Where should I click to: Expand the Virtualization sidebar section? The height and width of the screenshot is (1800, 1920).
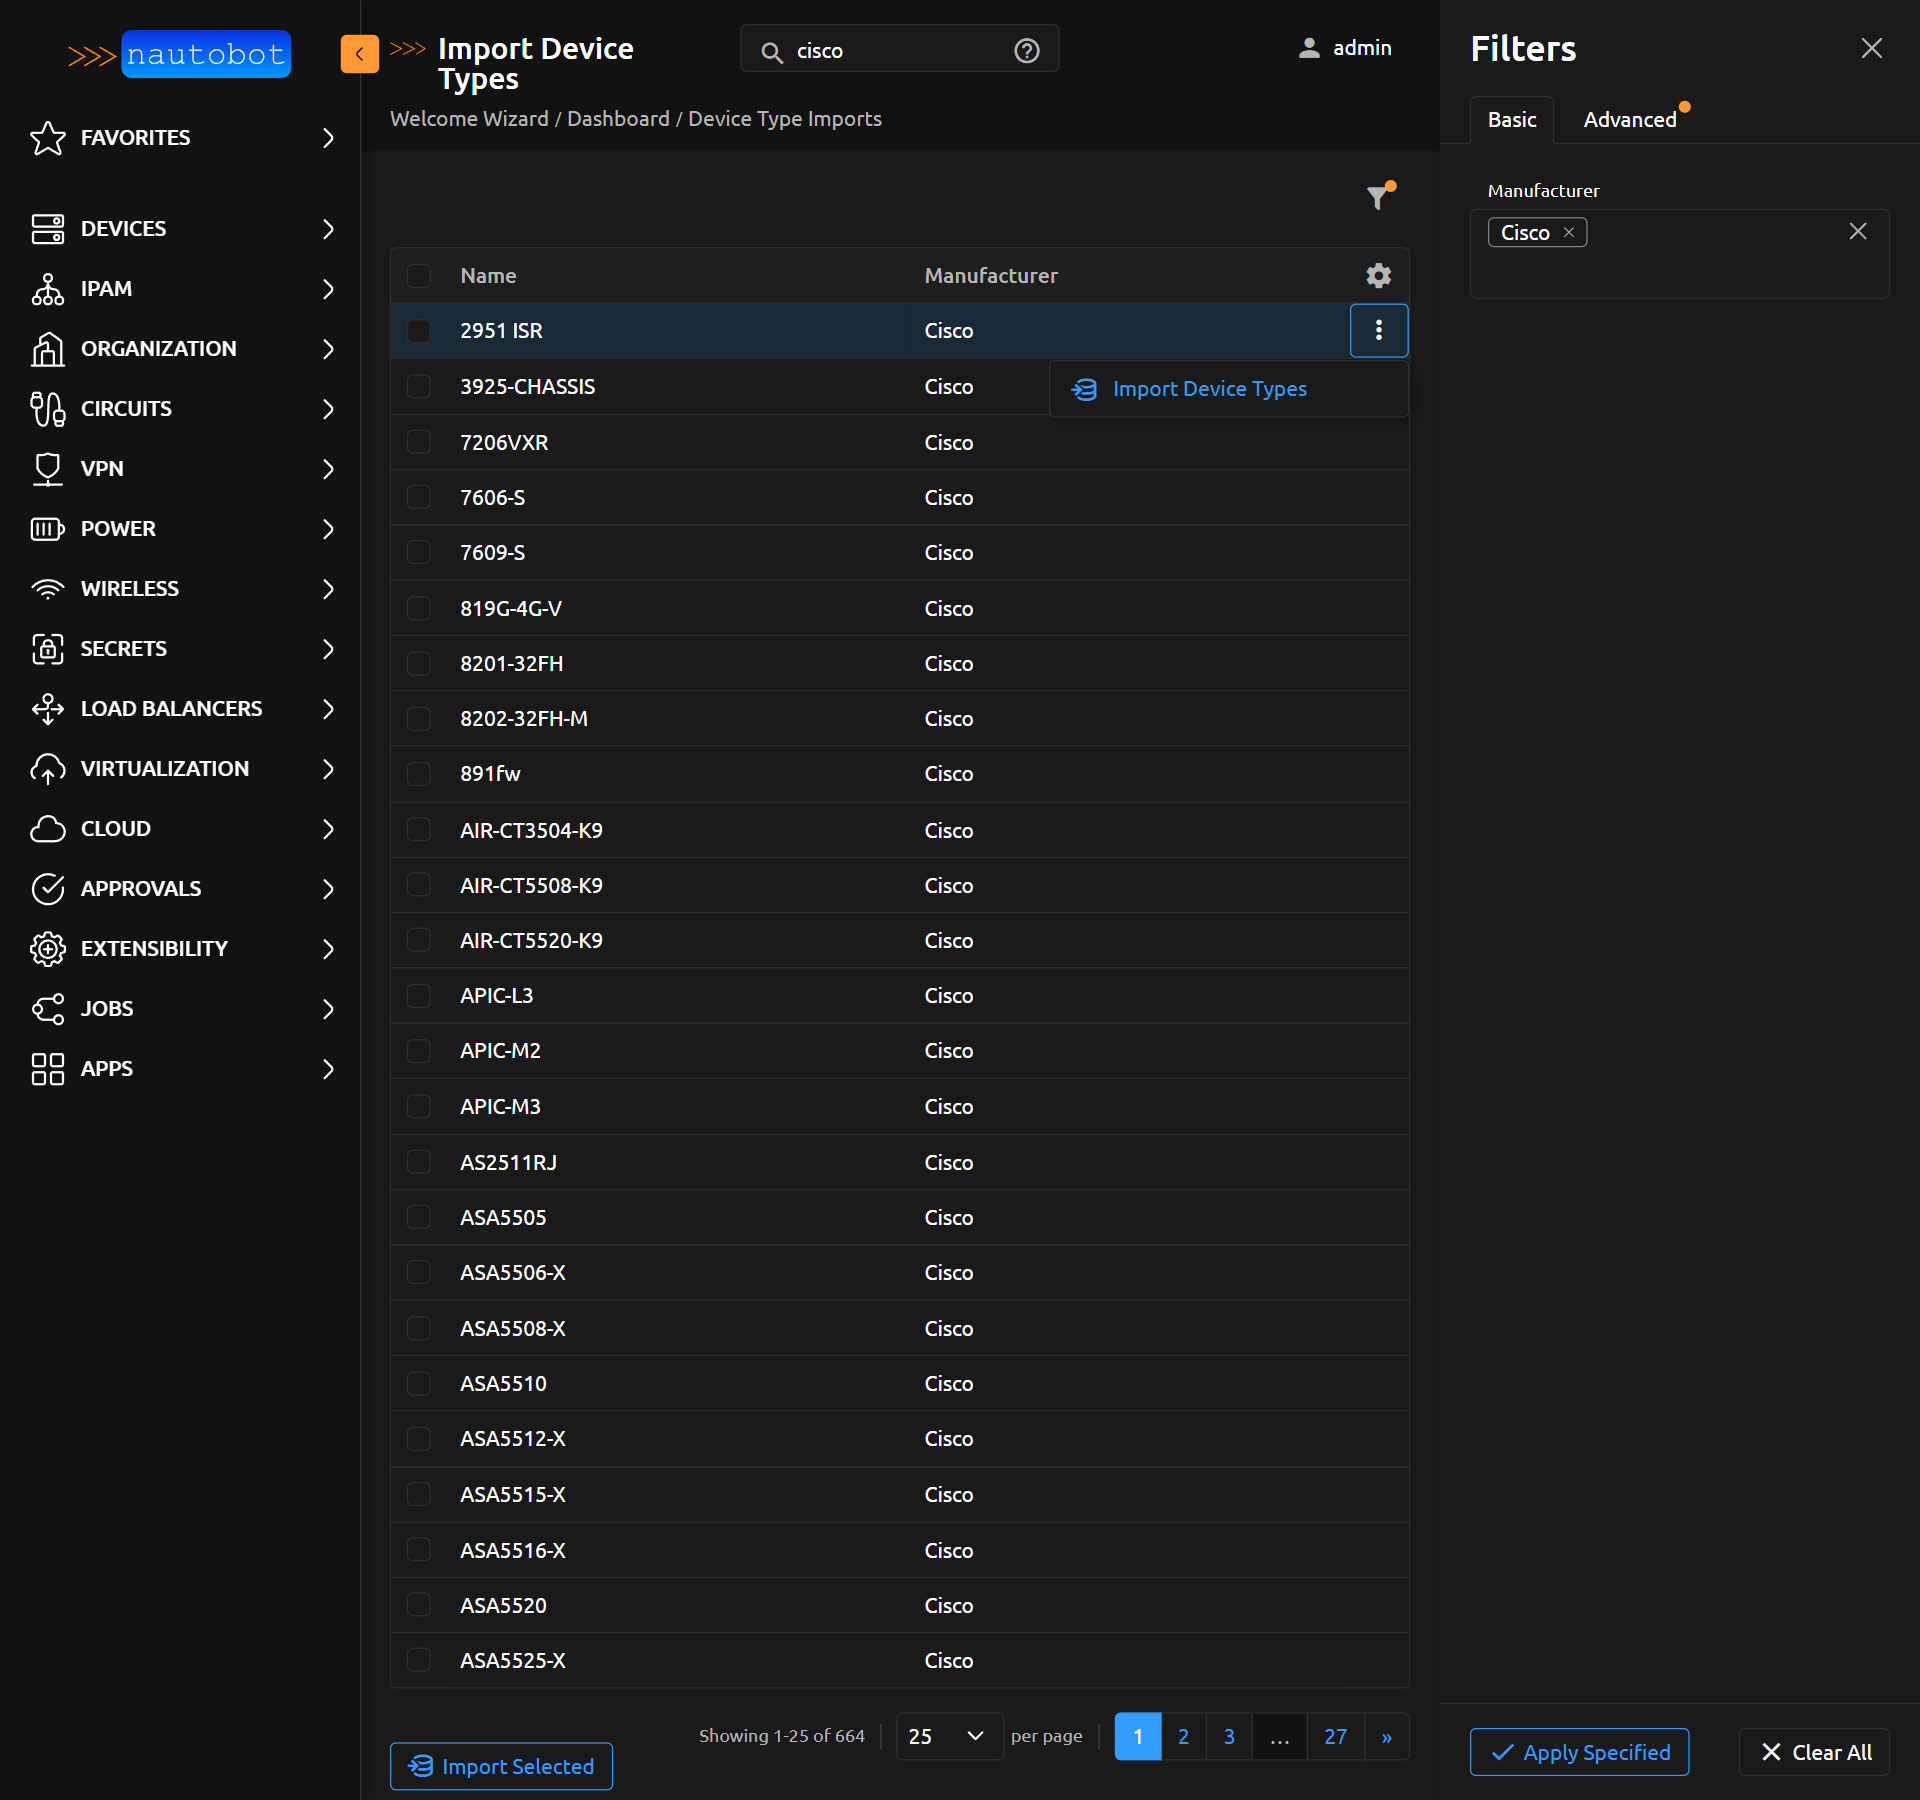click(x=327, y=769)
